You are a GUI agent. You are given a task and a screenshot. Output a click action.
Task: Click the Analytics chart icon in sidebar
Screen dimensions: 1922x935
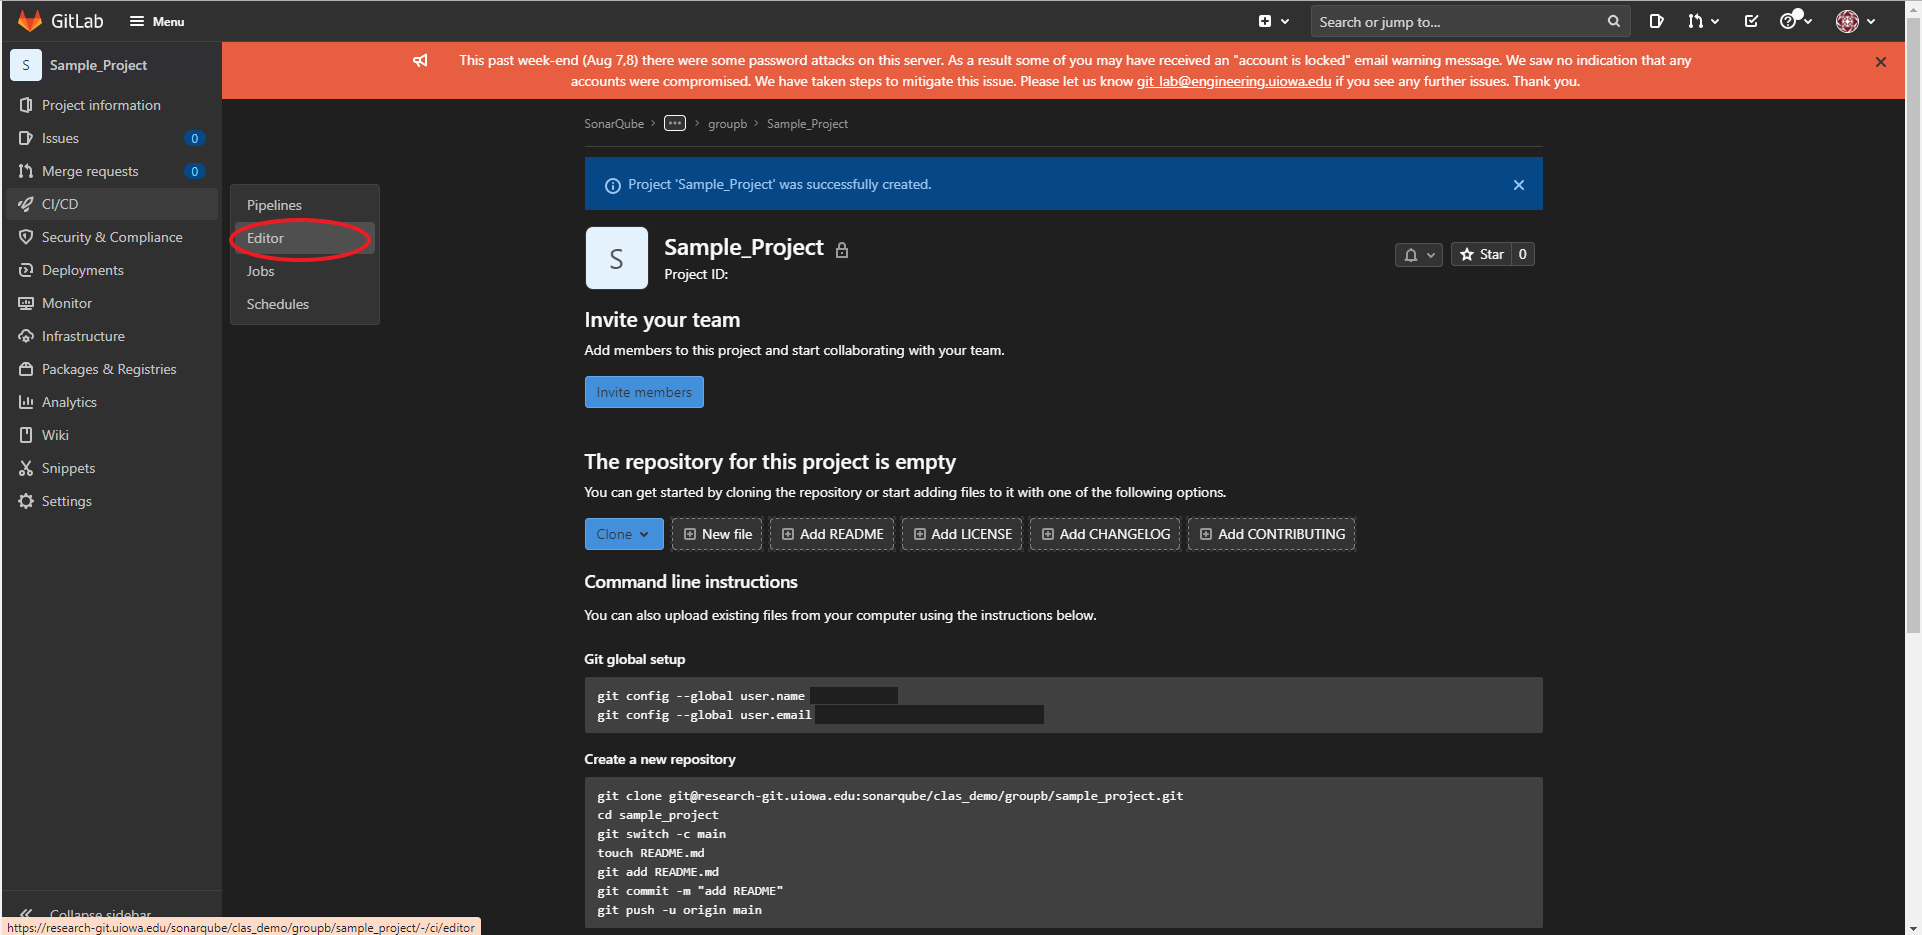pos(26,402)
